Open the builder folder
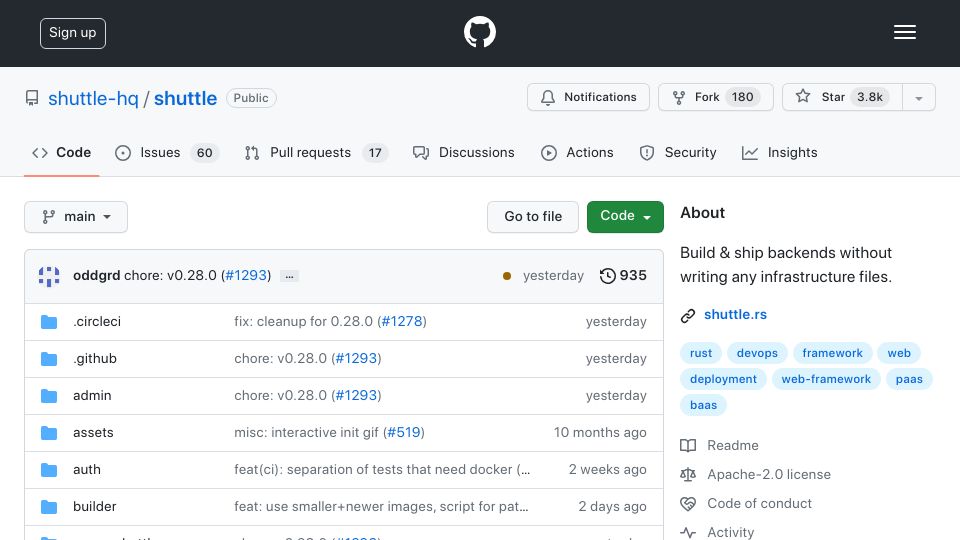 94,506
